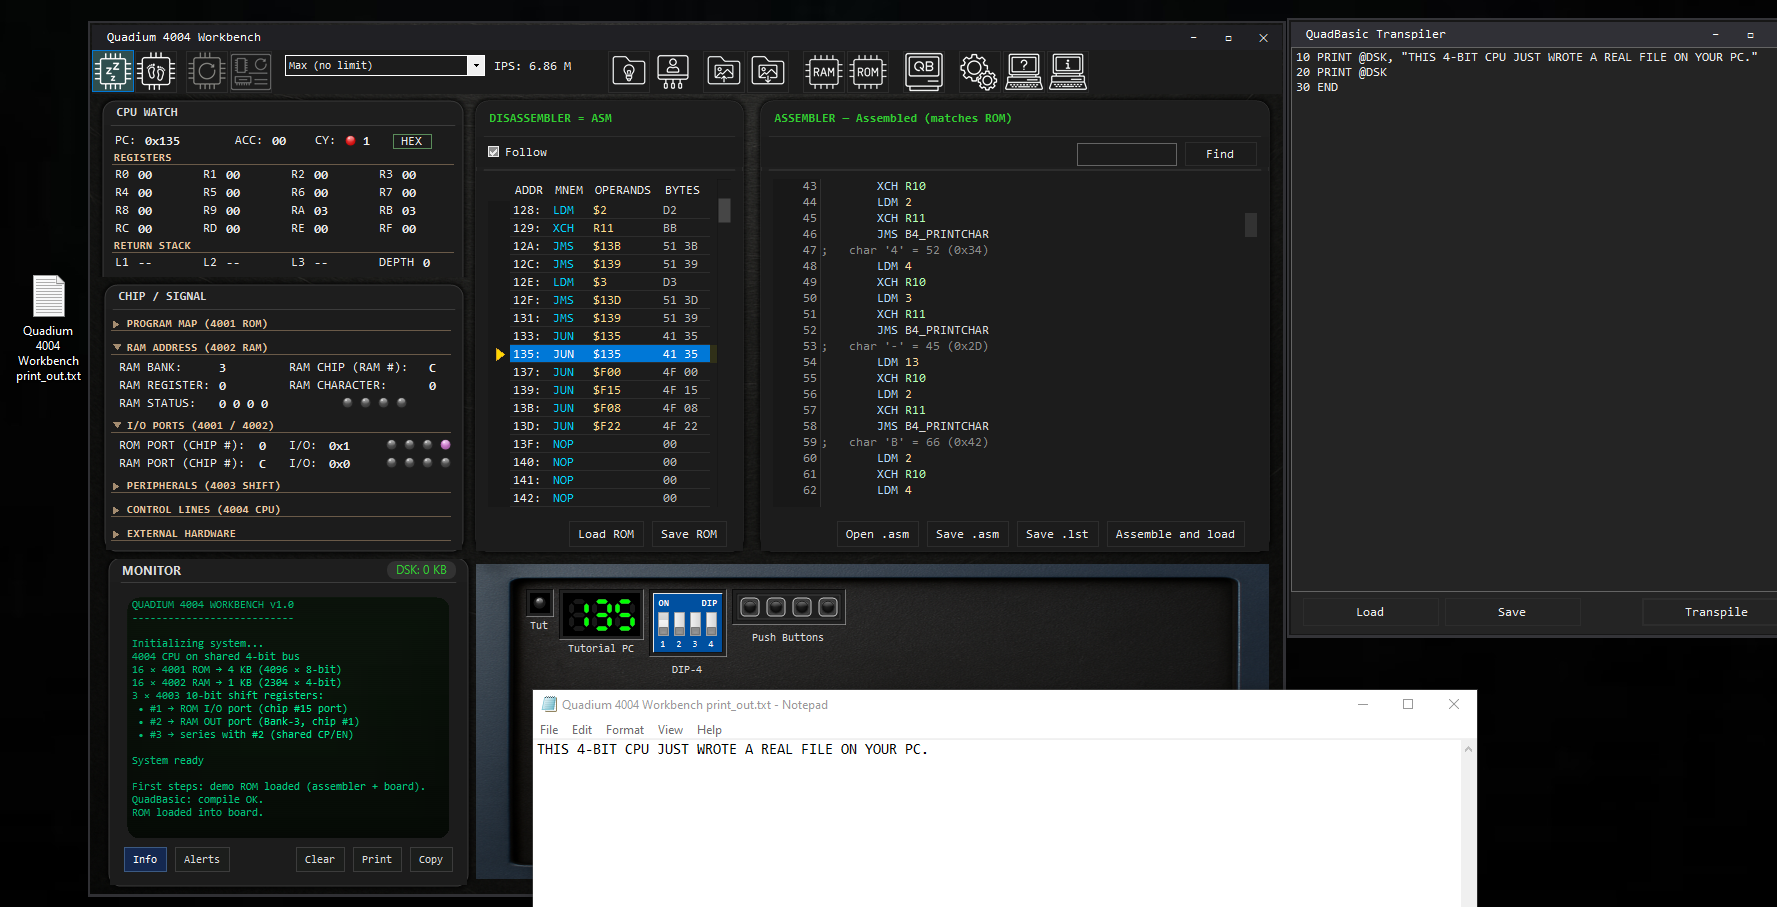Click the sleeping CPU chip toolbar icon

pos(113,72)
